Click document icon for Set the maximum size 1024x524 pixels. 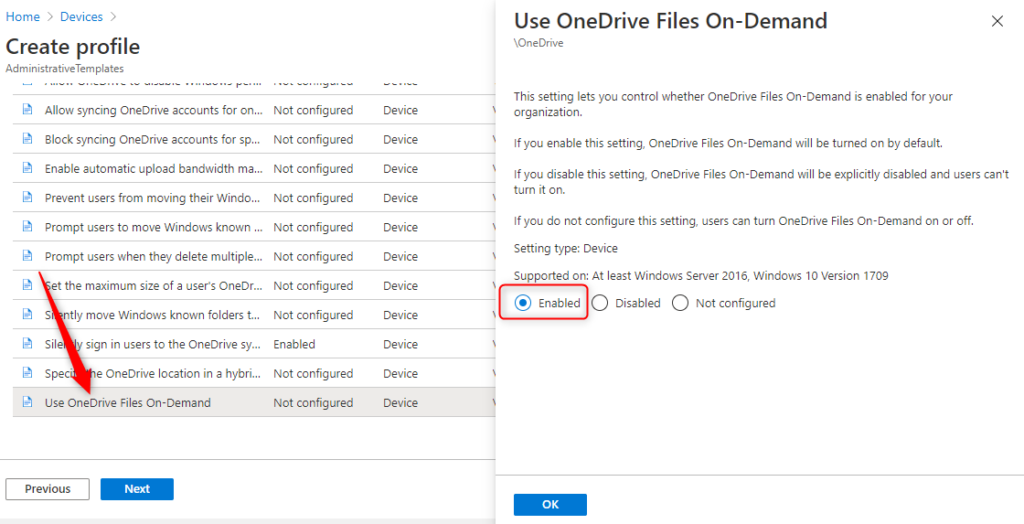[x=27, y=286]
